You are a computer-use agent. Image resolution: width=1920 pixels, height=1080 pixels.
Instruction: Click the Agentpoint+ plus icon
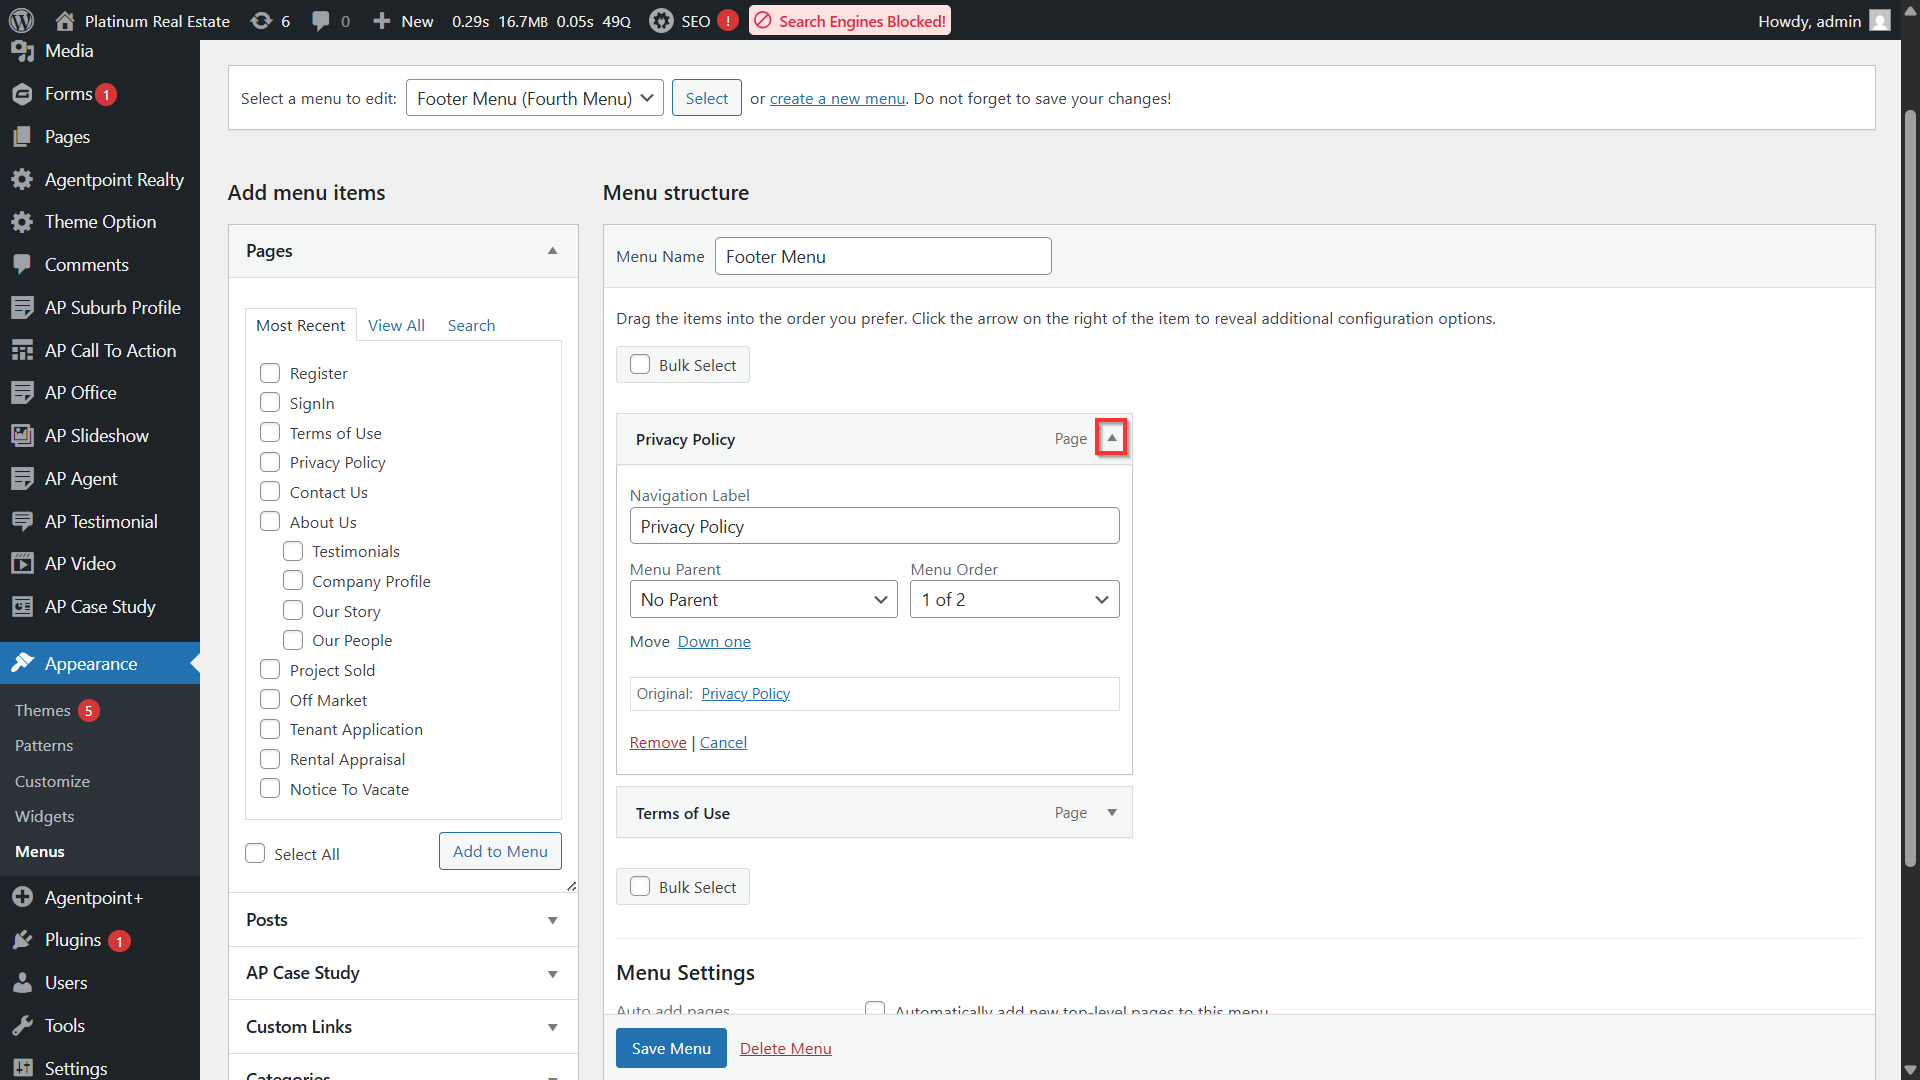click(22, 897)
